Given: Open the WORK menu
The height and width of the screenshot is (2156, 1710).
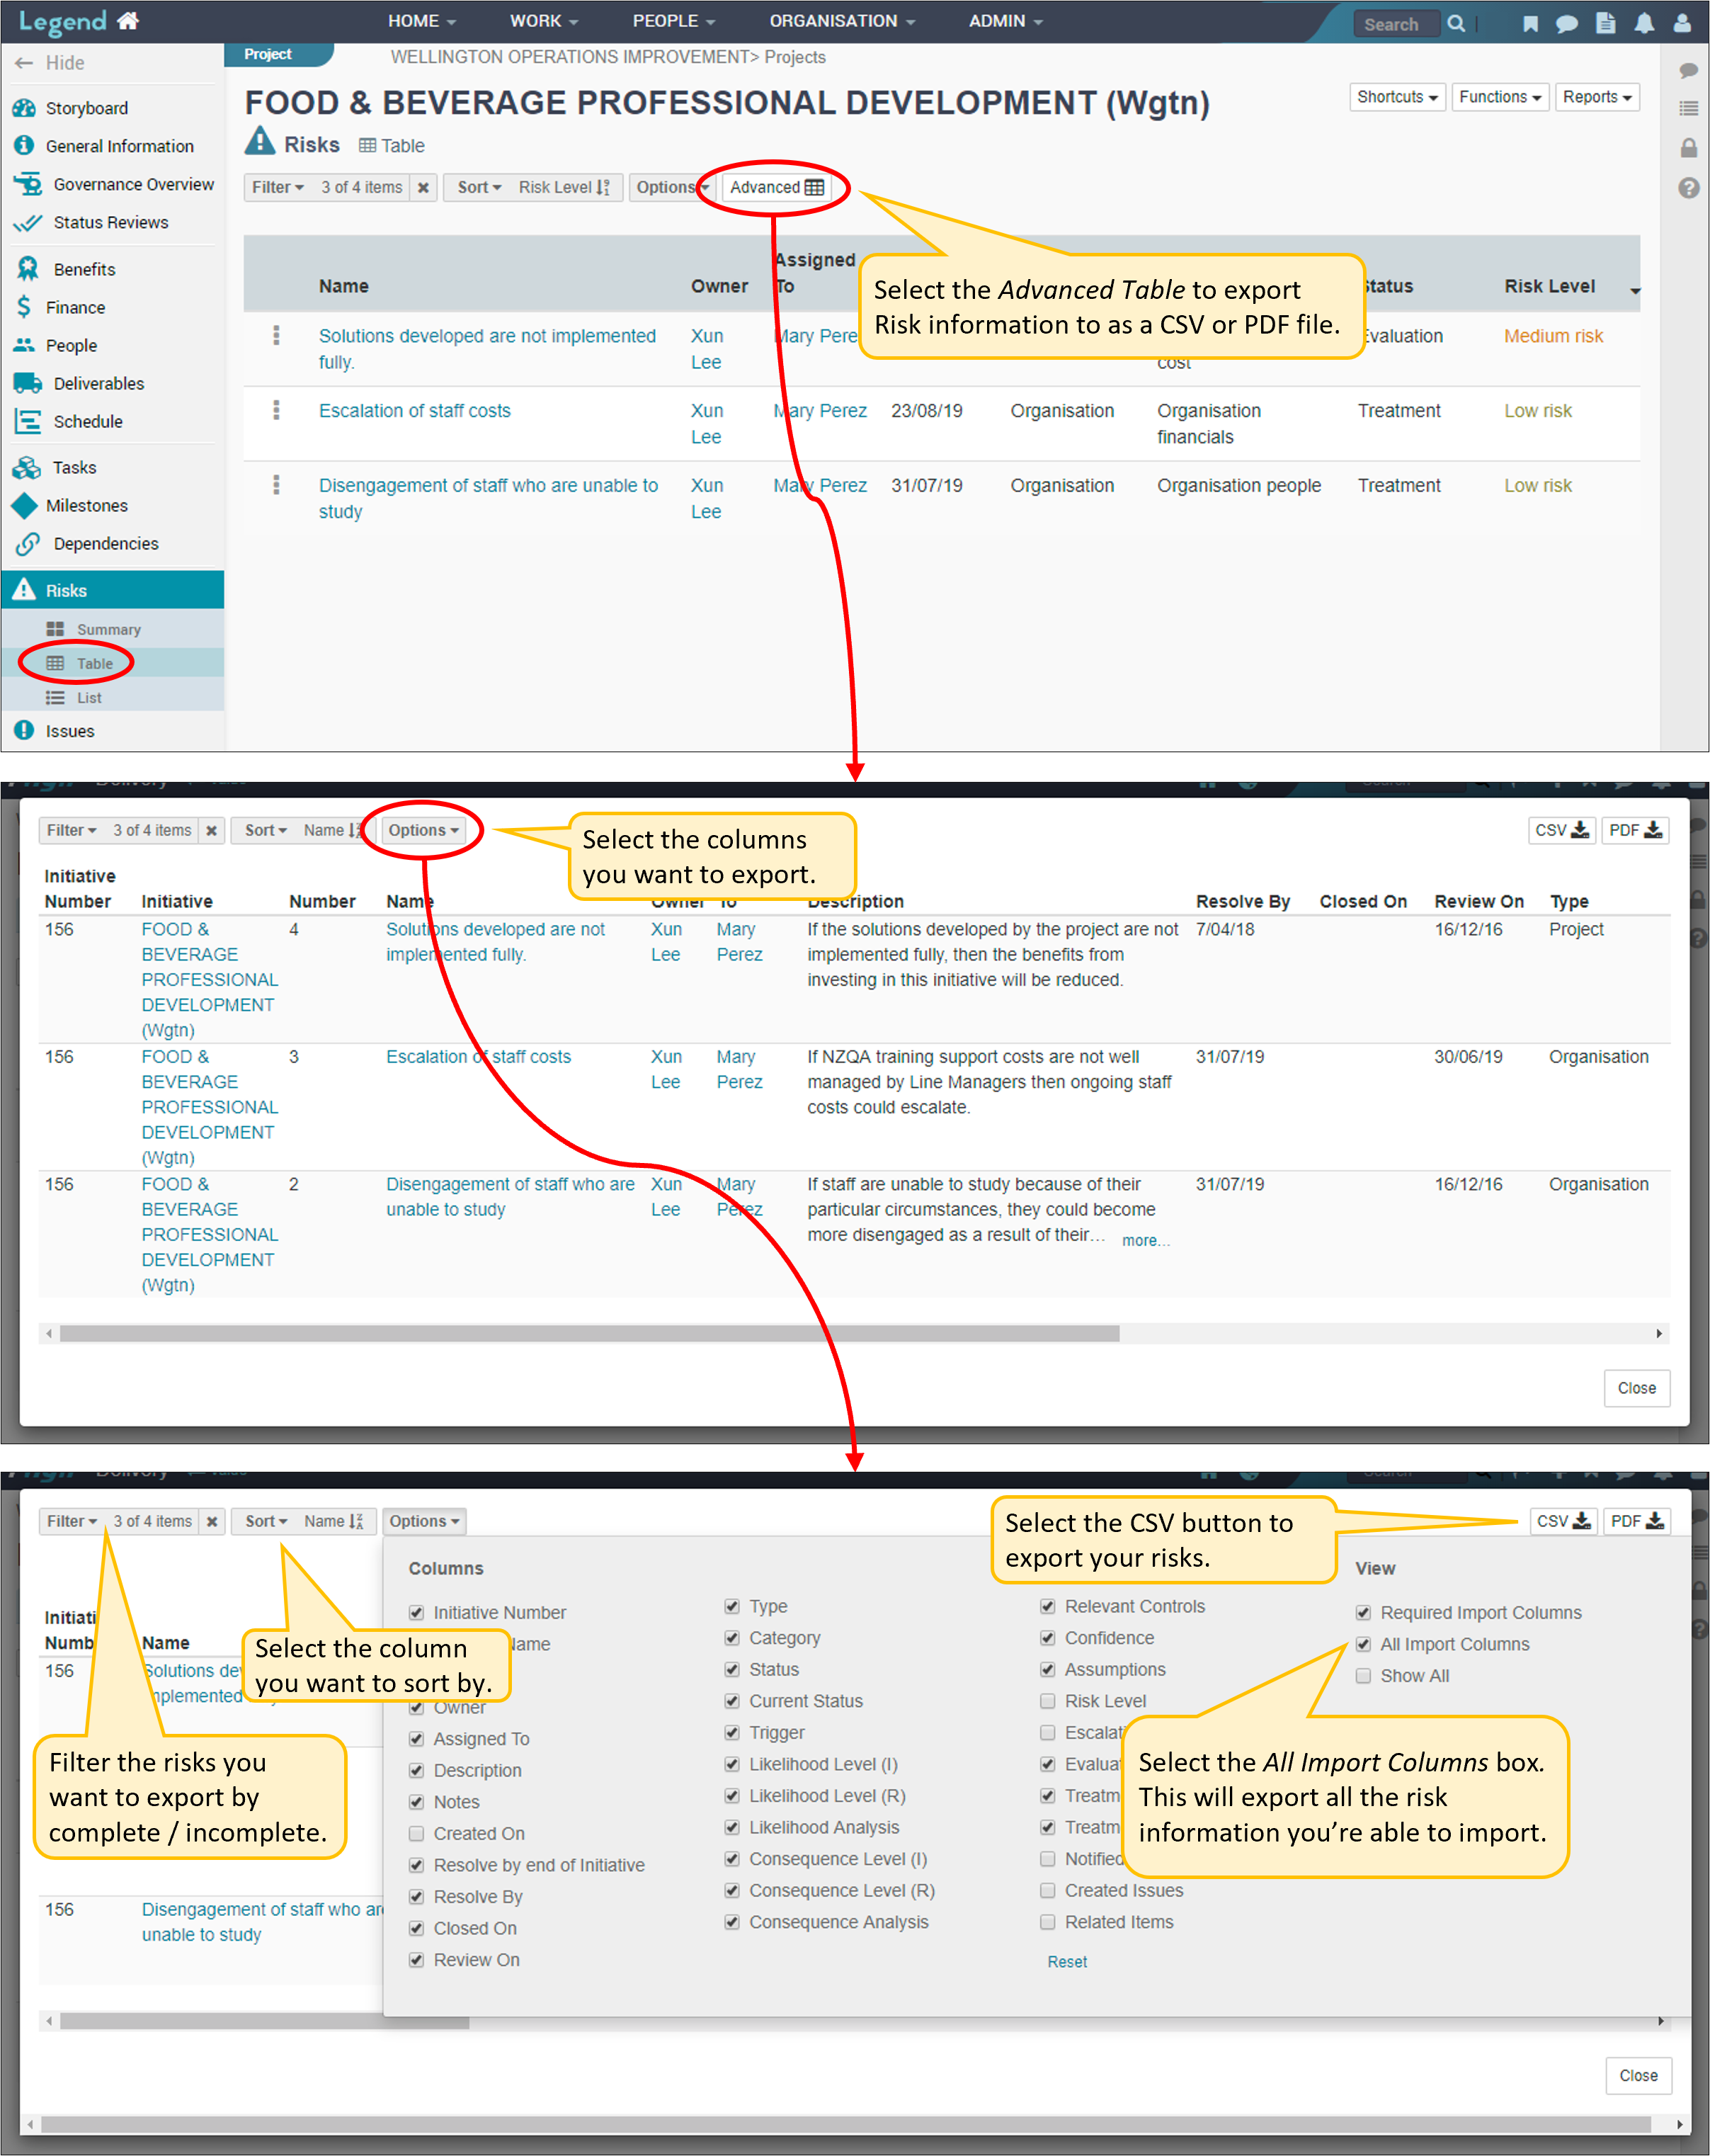Looking at the screenshot, I should 543,21.
